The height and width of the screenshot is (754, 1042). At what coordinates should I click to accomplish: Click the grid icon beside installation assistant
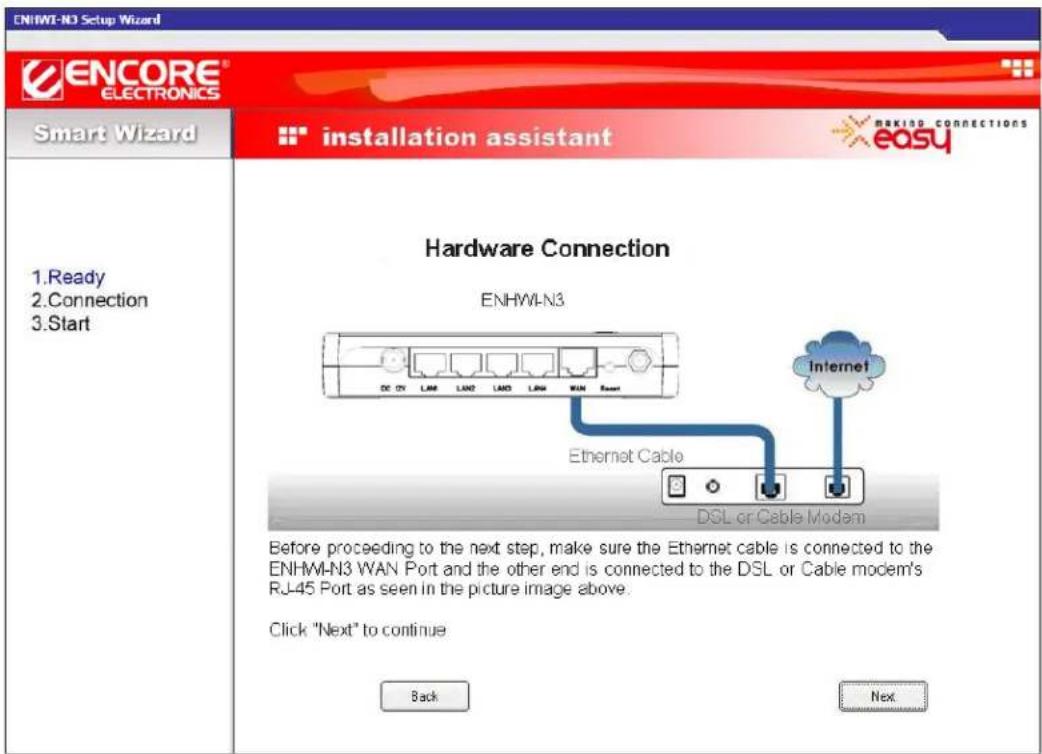coord(292,136)
